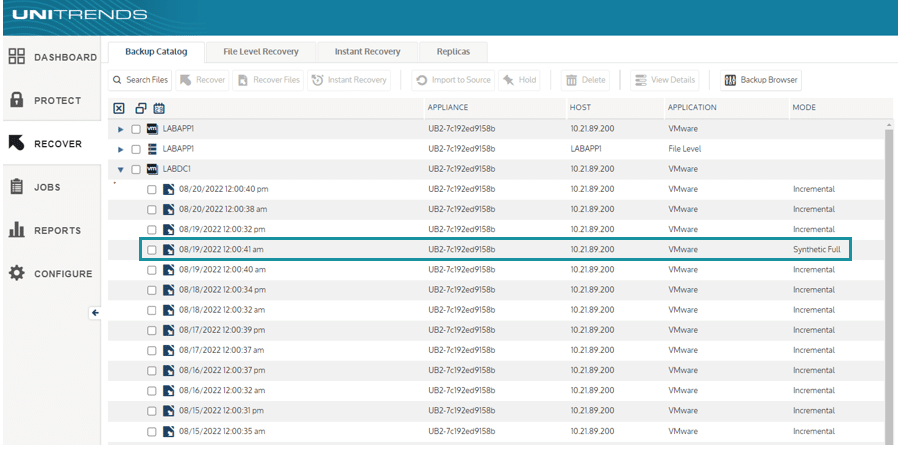Viewport: 902px width, 450px height.
Task: Expand the File Level LABAPP1 row
Action: click(121, 150)
